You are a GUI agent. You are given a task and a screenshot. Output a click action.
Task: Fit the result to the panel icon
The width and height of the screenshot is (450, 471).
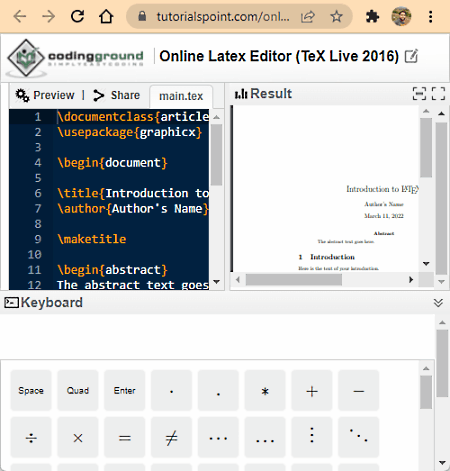point(419,93)
